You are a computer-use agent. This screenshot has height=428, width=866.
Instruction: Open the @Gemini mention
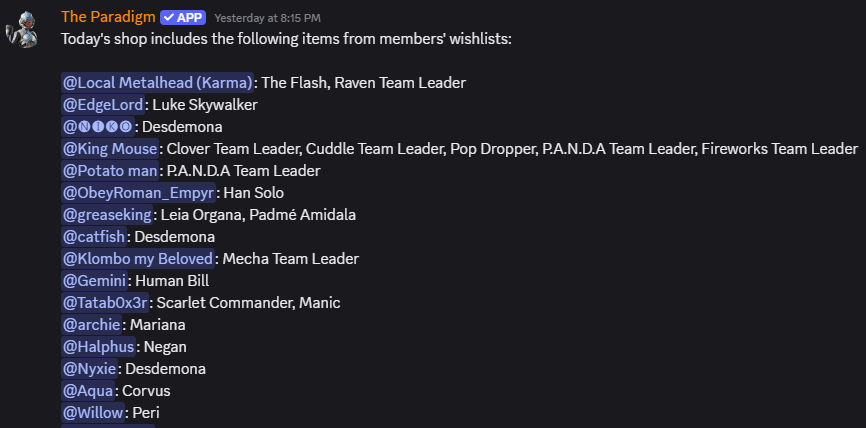coord(94,281)
